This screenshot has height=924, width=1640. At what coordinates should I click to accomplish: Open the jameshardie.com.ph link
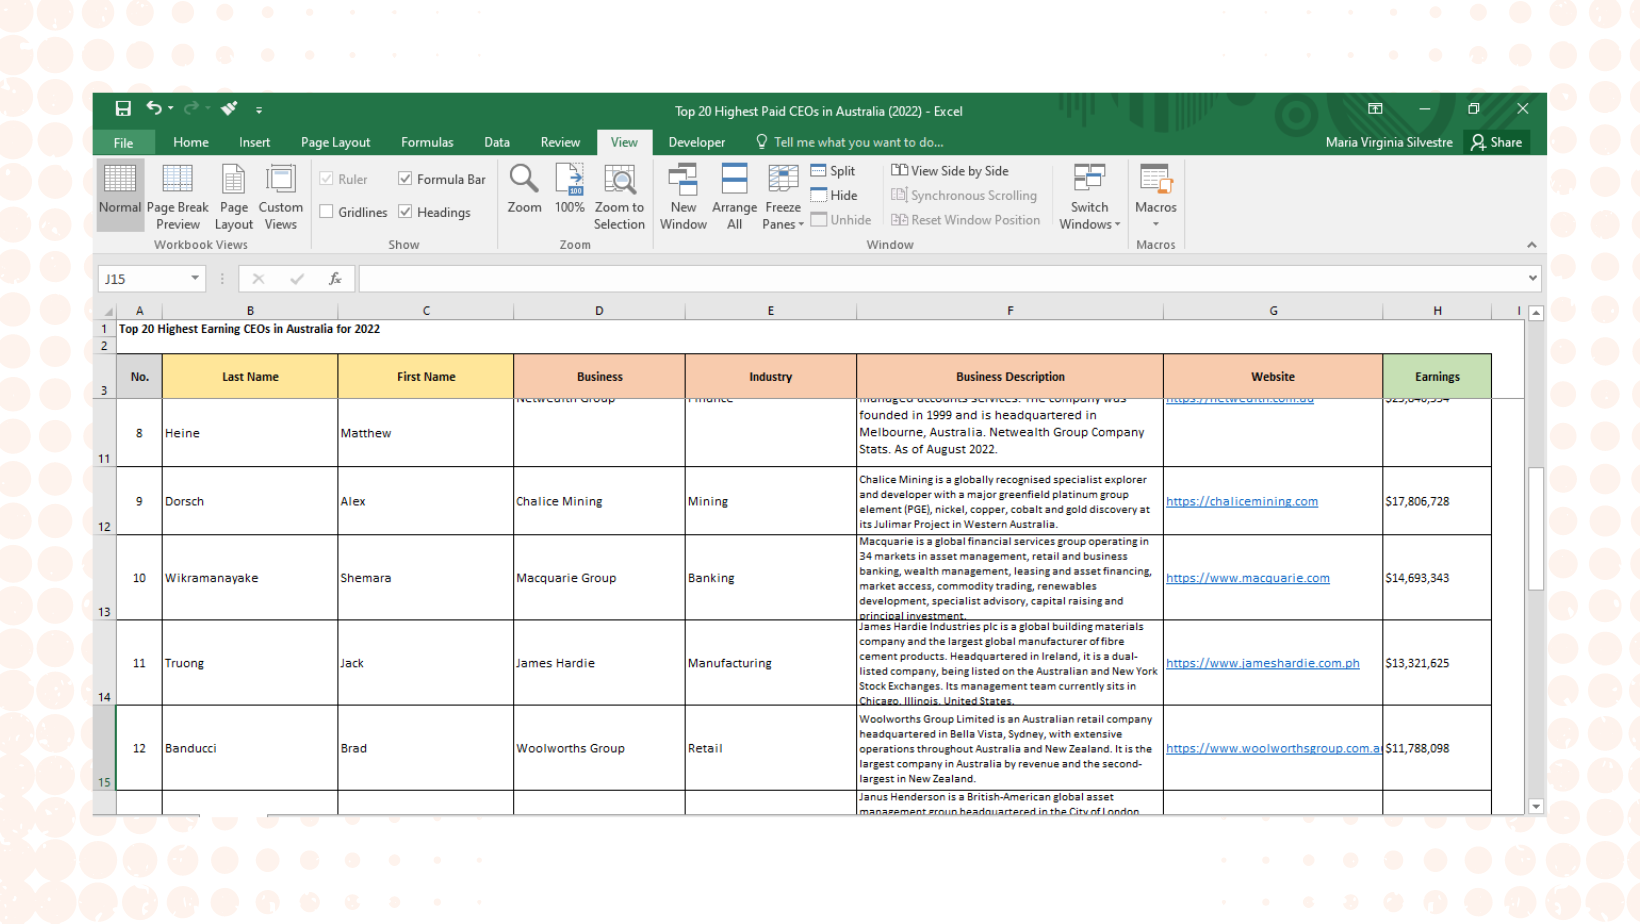tap(1263, 663)
